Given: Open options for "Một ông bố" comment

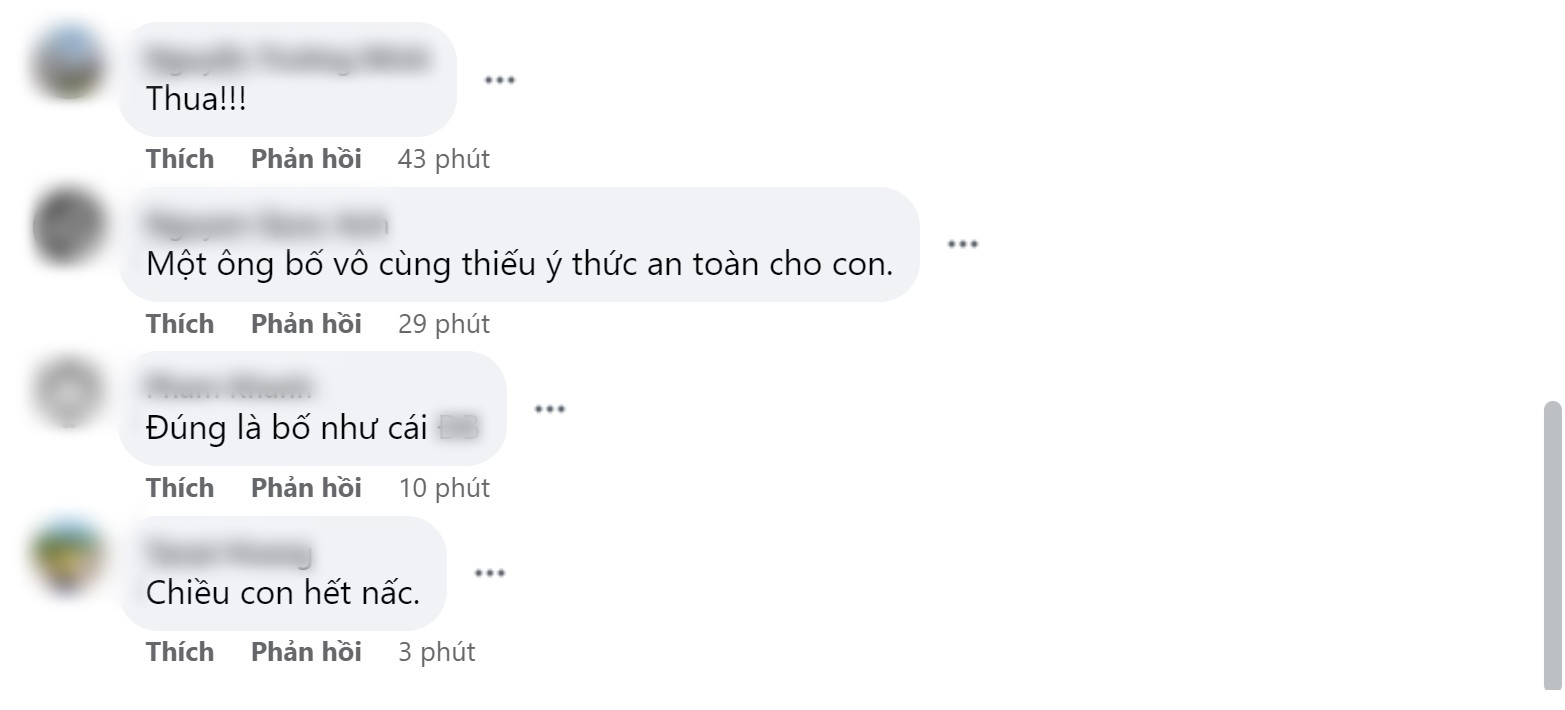Looking at the screenshot, I should point(962,244).
